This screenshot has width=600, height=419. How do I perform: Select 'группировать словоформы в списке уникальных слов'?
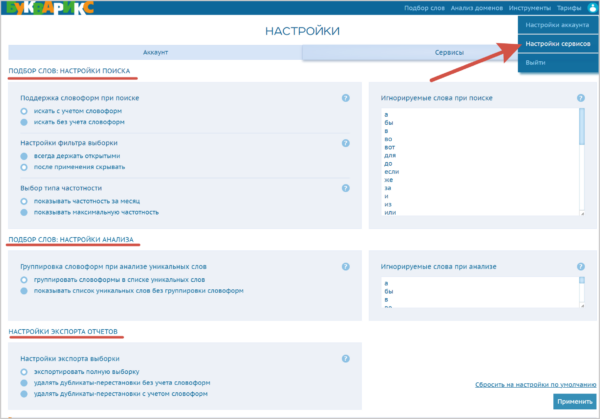(x=24, y=280)
